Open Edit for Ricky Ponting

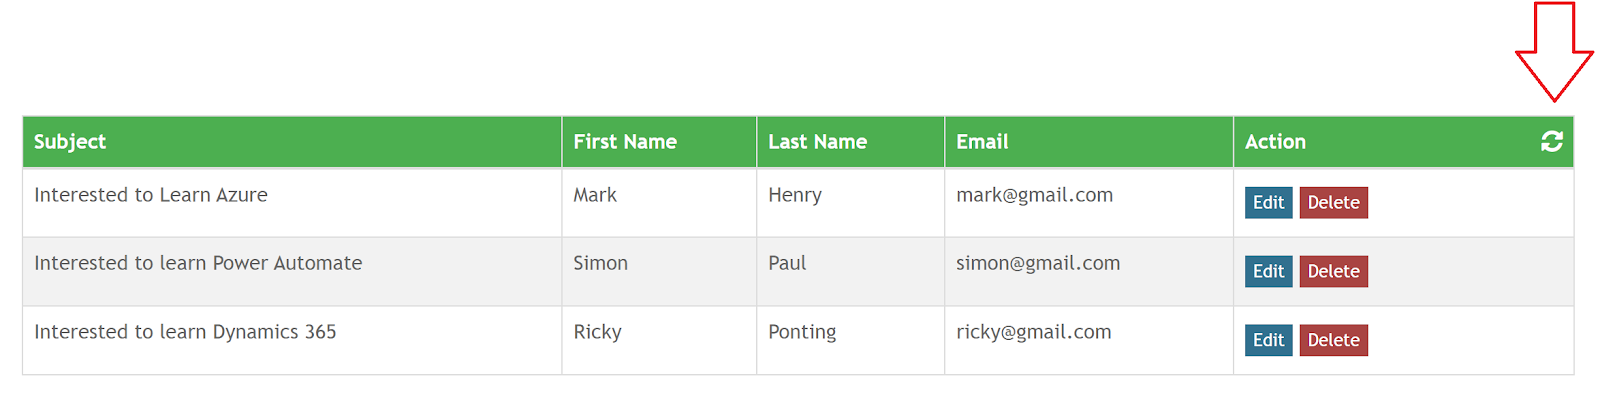click(x=1268, y=340)
